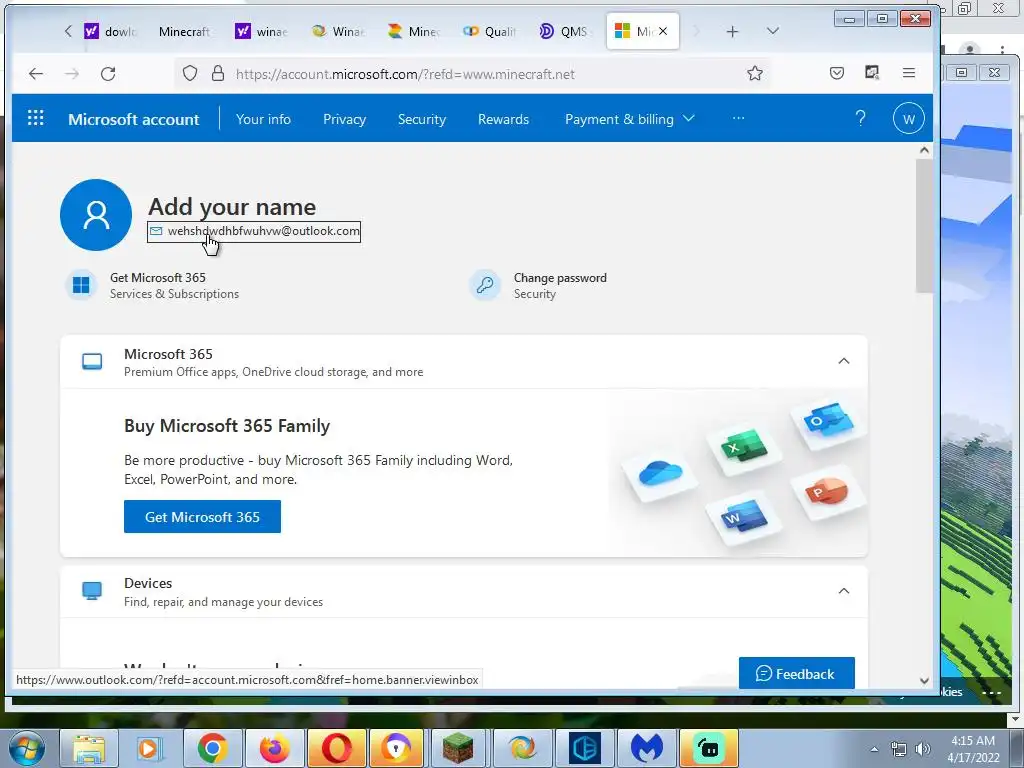Show hidden tray icons arrow
Viewport: 1024px width, 768px height.
click(874, 749)
